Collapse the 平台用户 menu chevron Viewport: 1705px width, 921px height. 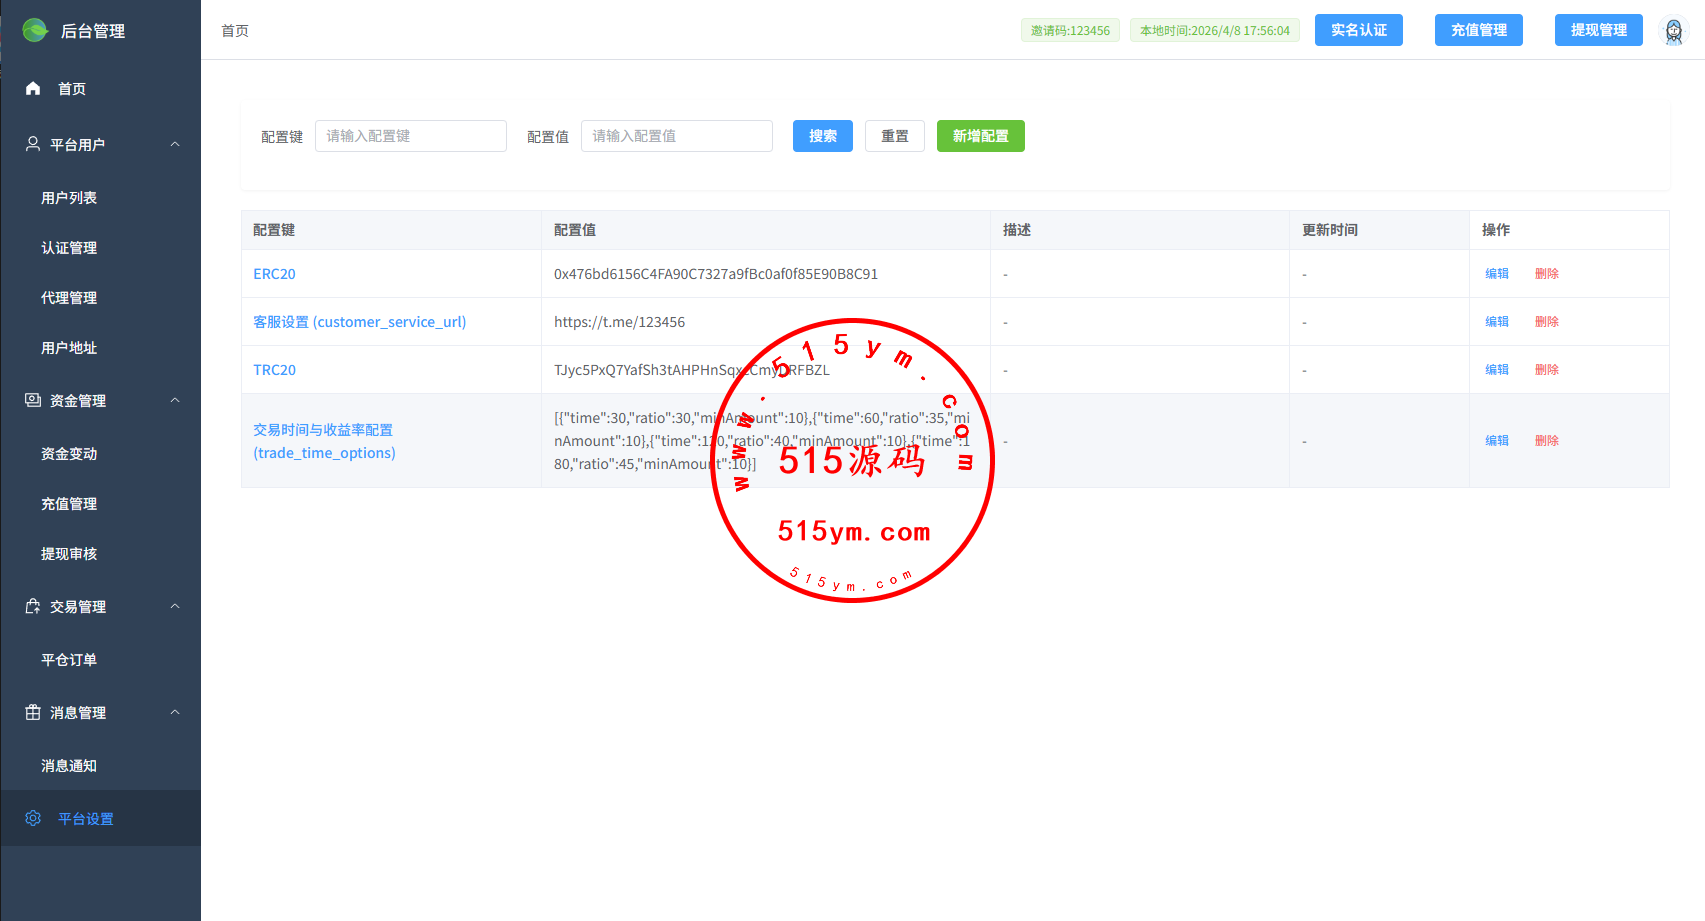pos(175,145)
